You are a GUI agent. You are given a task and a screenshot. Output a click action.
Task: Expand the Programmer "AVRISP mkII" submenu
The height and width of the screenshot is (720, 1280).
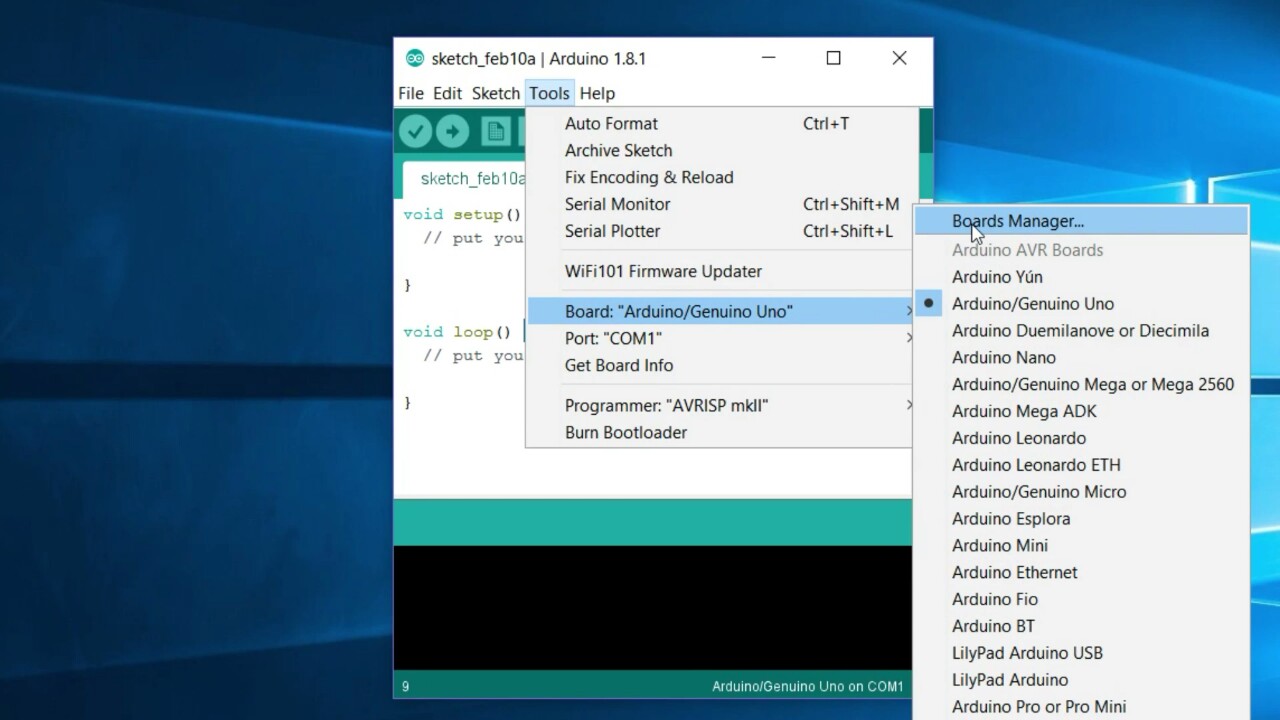[x=720, y=406]
